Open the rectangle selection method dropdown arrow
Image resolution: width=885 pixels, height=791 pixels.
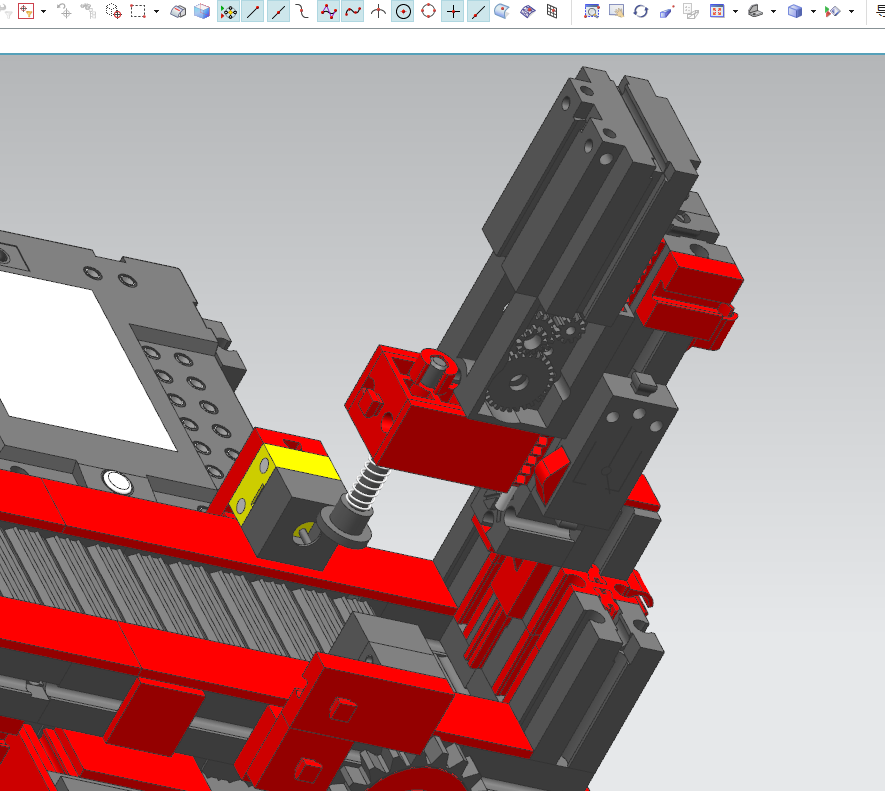(x=156, y=11)
